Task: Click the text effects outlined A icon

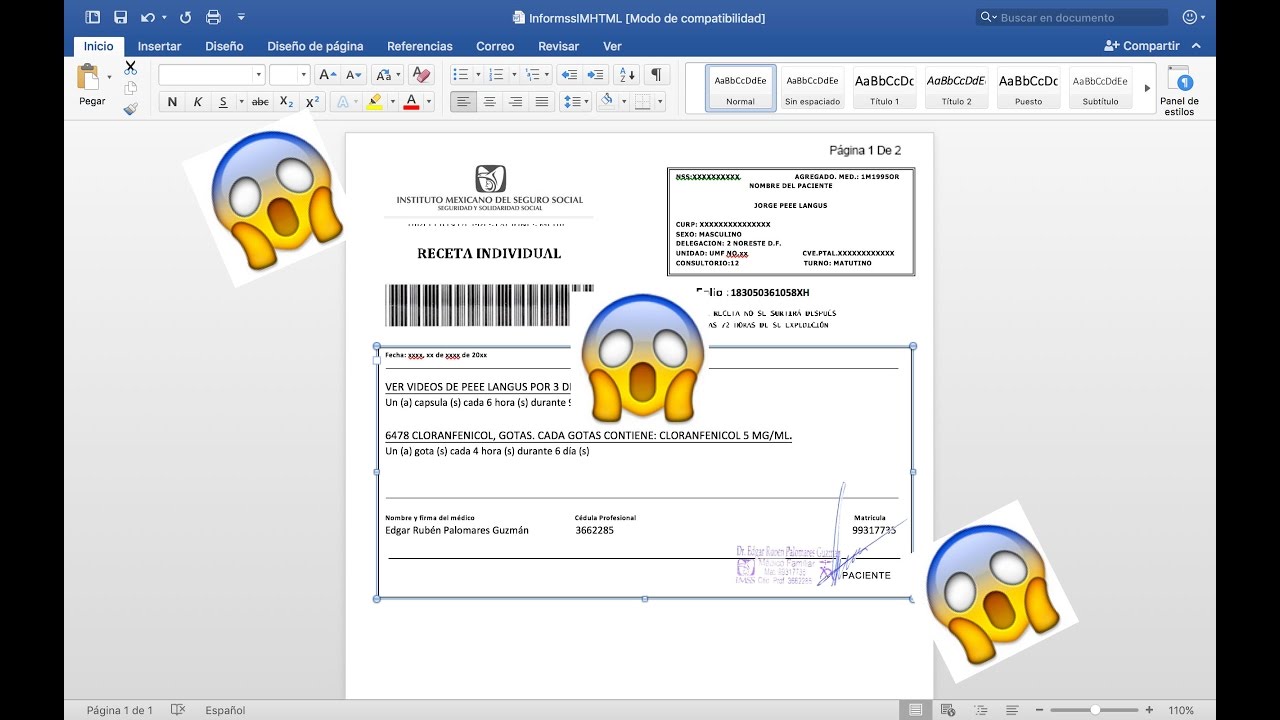Action: (343, 102)
